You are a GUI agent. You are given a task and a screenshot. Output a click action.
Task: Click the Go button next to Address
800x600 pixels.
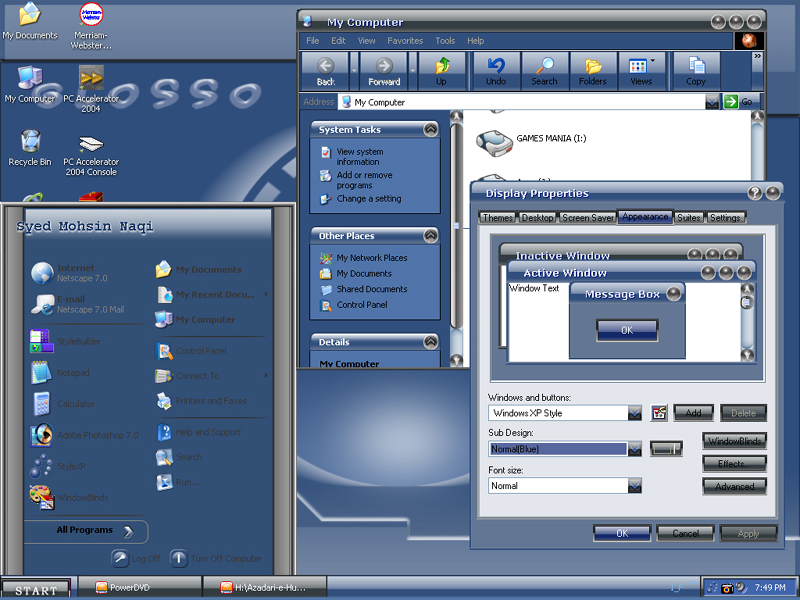point(740,102)
